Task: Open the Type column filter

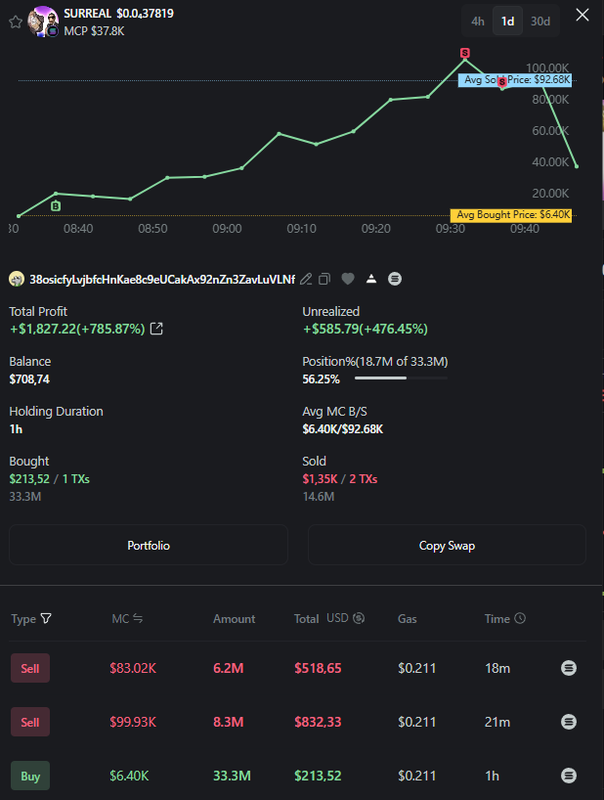Action: 46,619
